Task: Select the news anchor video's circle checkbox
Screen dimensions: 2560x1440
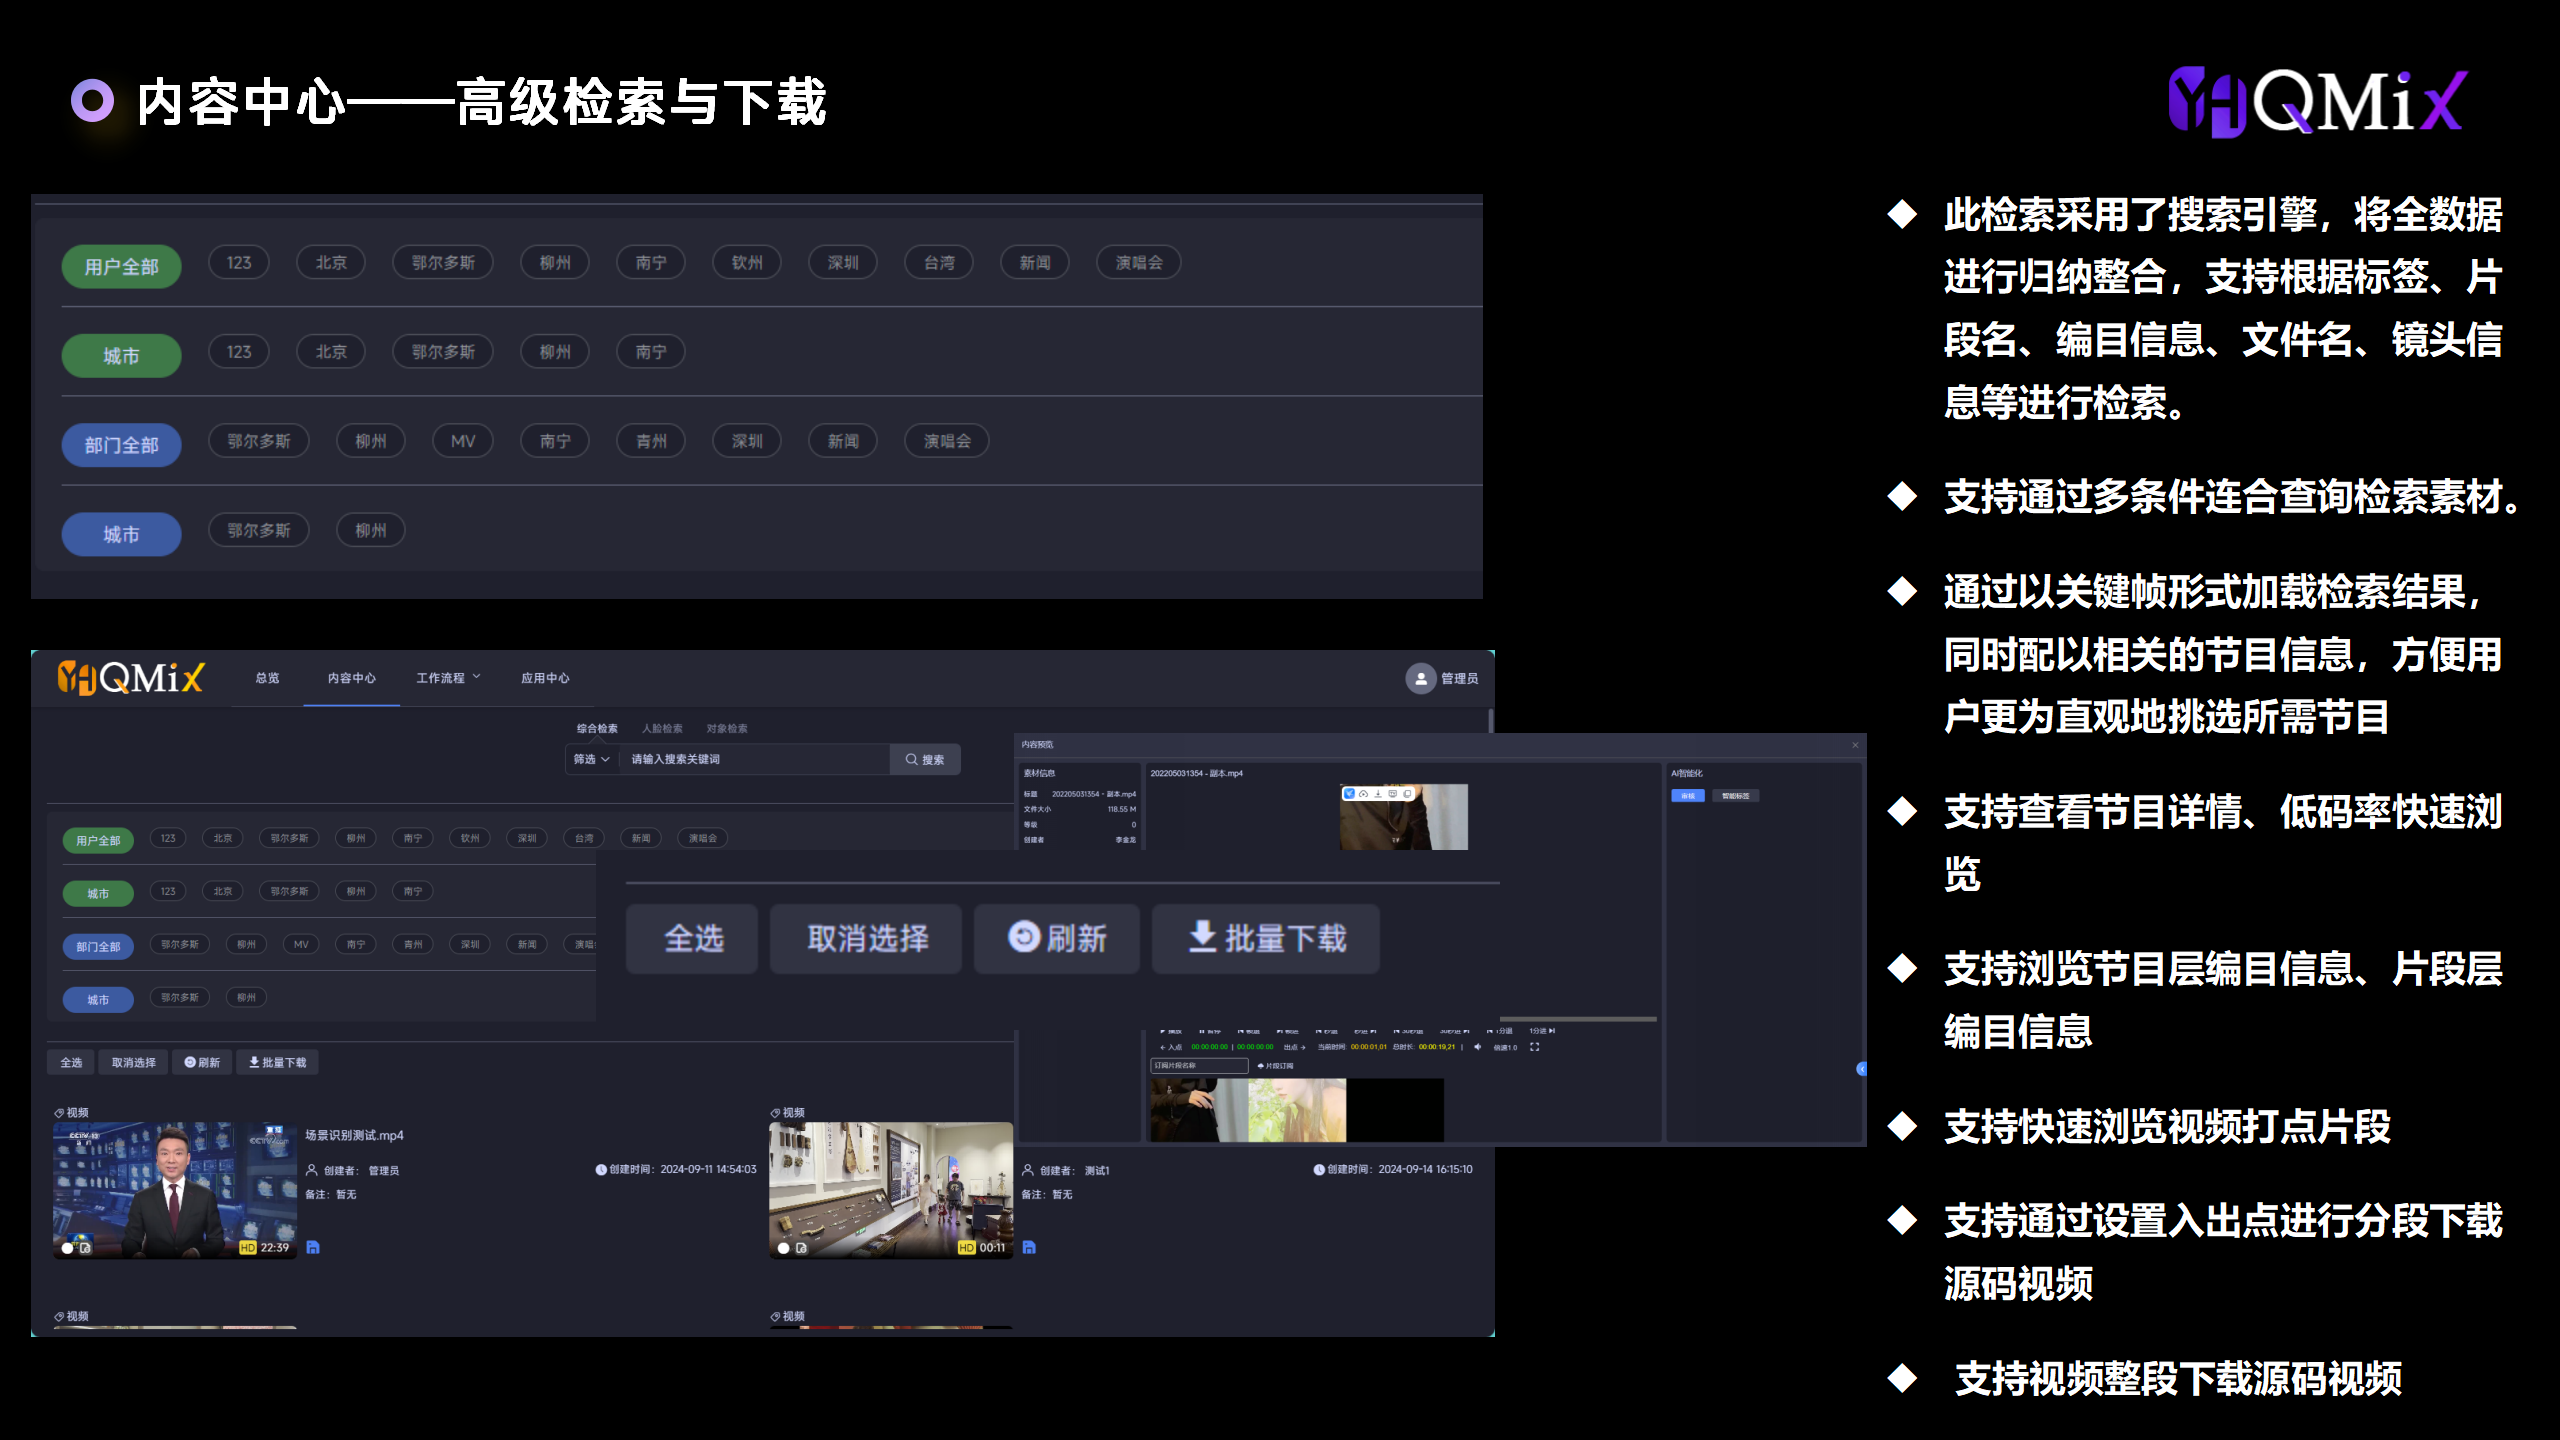Action: coord(67,1248)
